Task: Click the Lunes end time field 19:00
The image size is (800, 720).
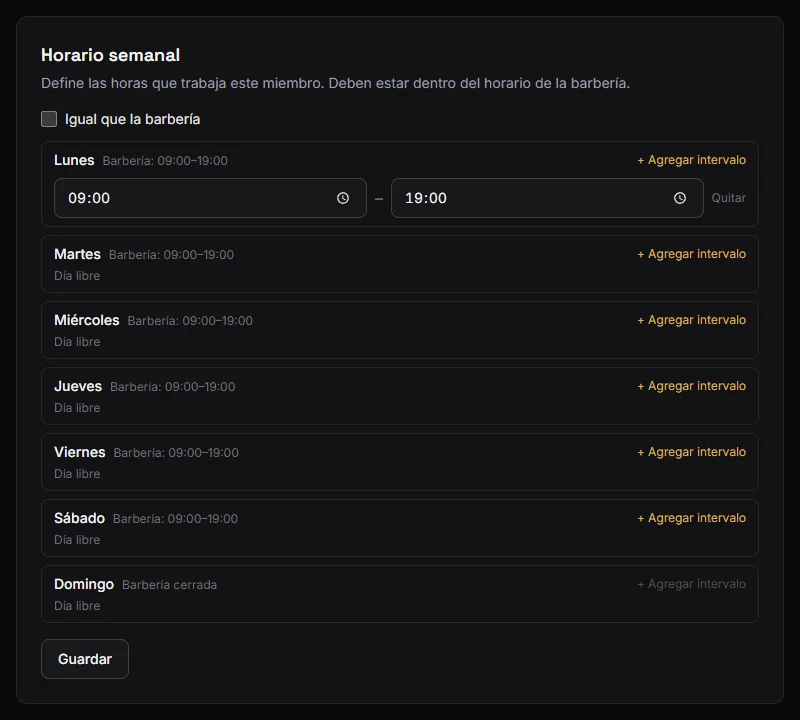Action: coord(547,198)
